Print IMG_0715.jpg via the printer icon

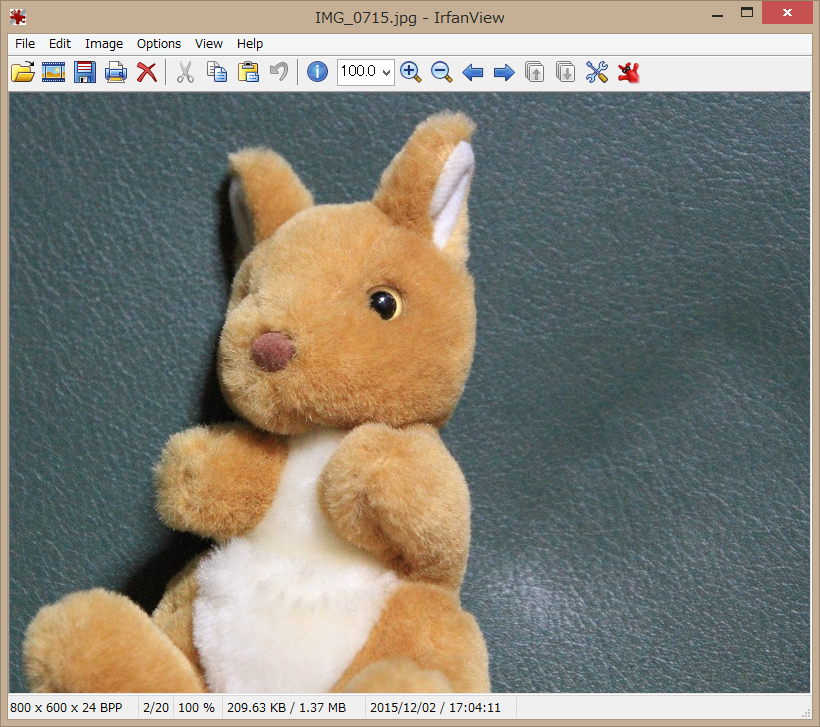click(115, 71)
